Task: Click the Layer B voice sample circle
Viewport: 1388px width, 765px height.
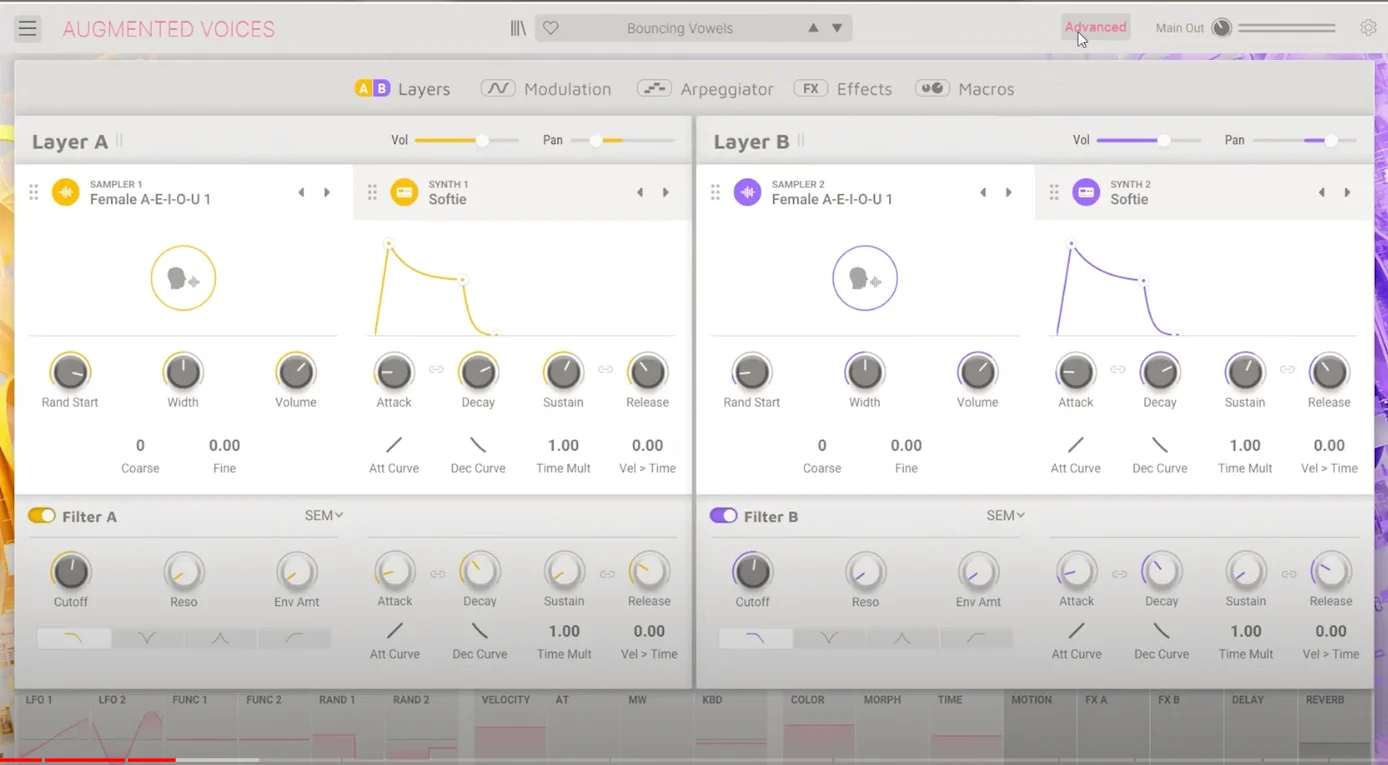Action: pyautogui.click(x=865, y=278)
